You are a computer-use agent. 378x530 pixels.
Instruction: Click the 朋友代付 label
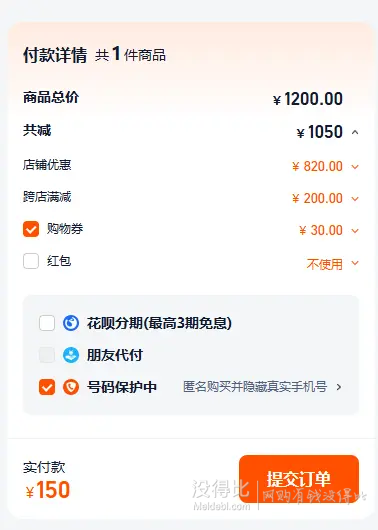(115, 355)
